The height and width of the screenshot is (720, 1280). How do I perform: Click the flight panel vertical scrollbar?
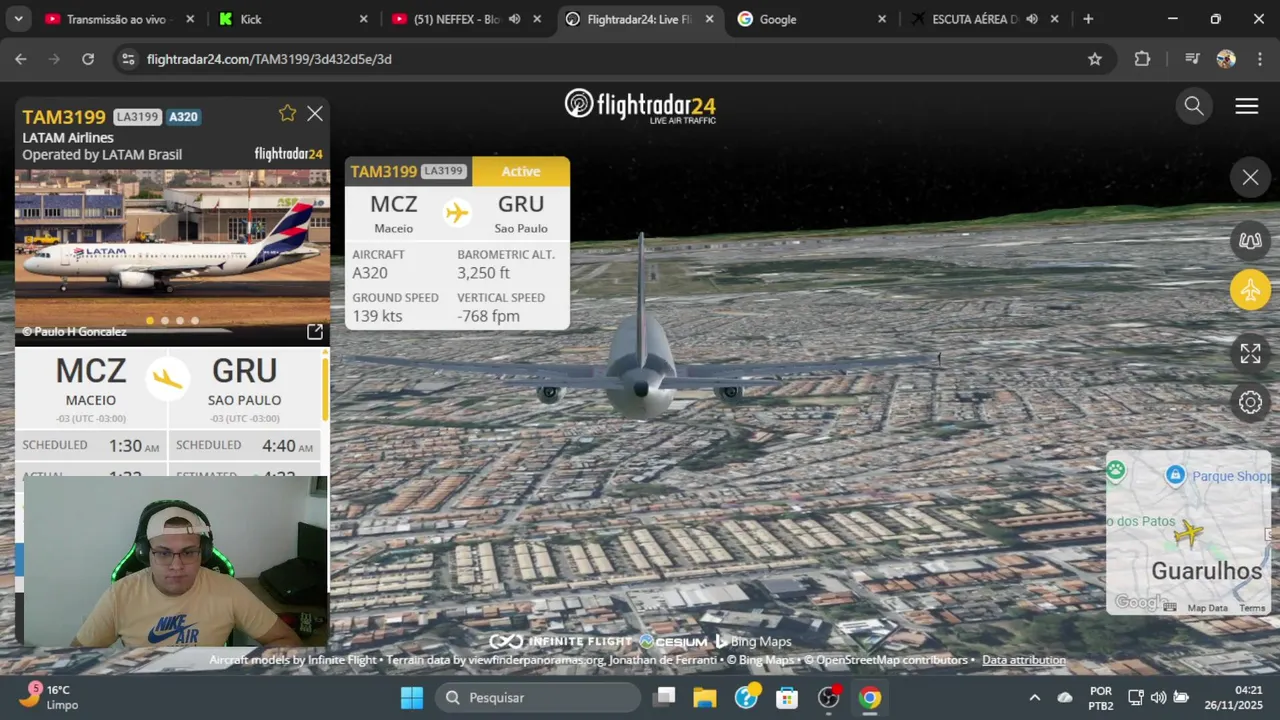pos(324,388)
